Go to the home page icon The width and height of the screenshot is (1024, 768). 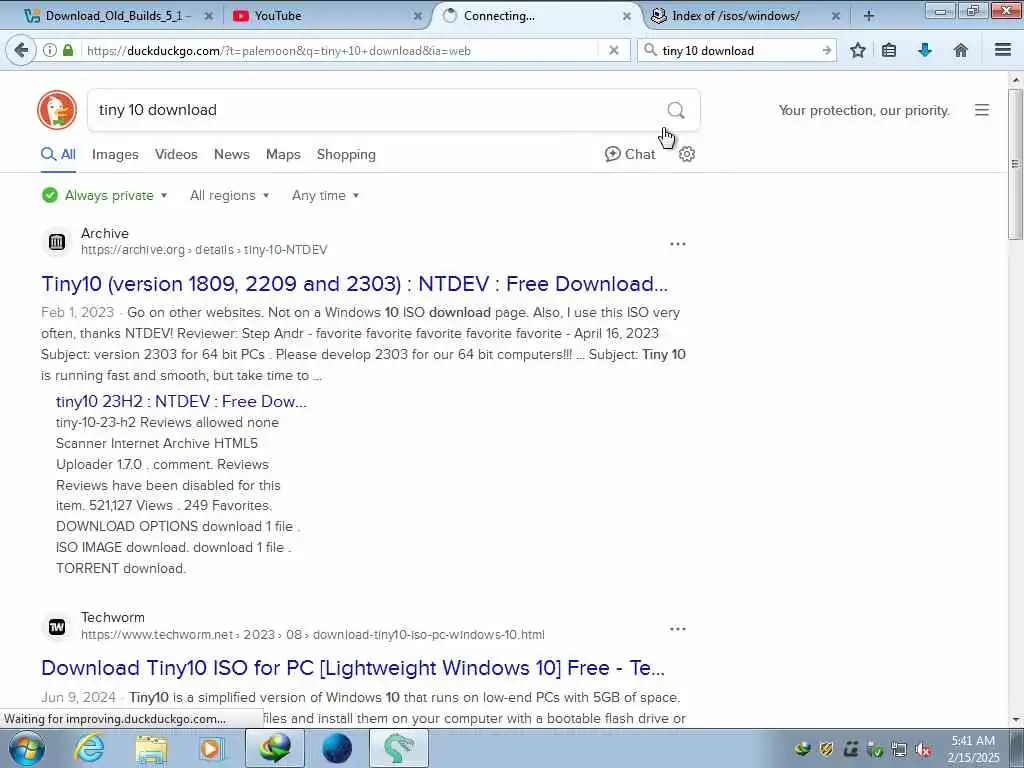(961, 50)
